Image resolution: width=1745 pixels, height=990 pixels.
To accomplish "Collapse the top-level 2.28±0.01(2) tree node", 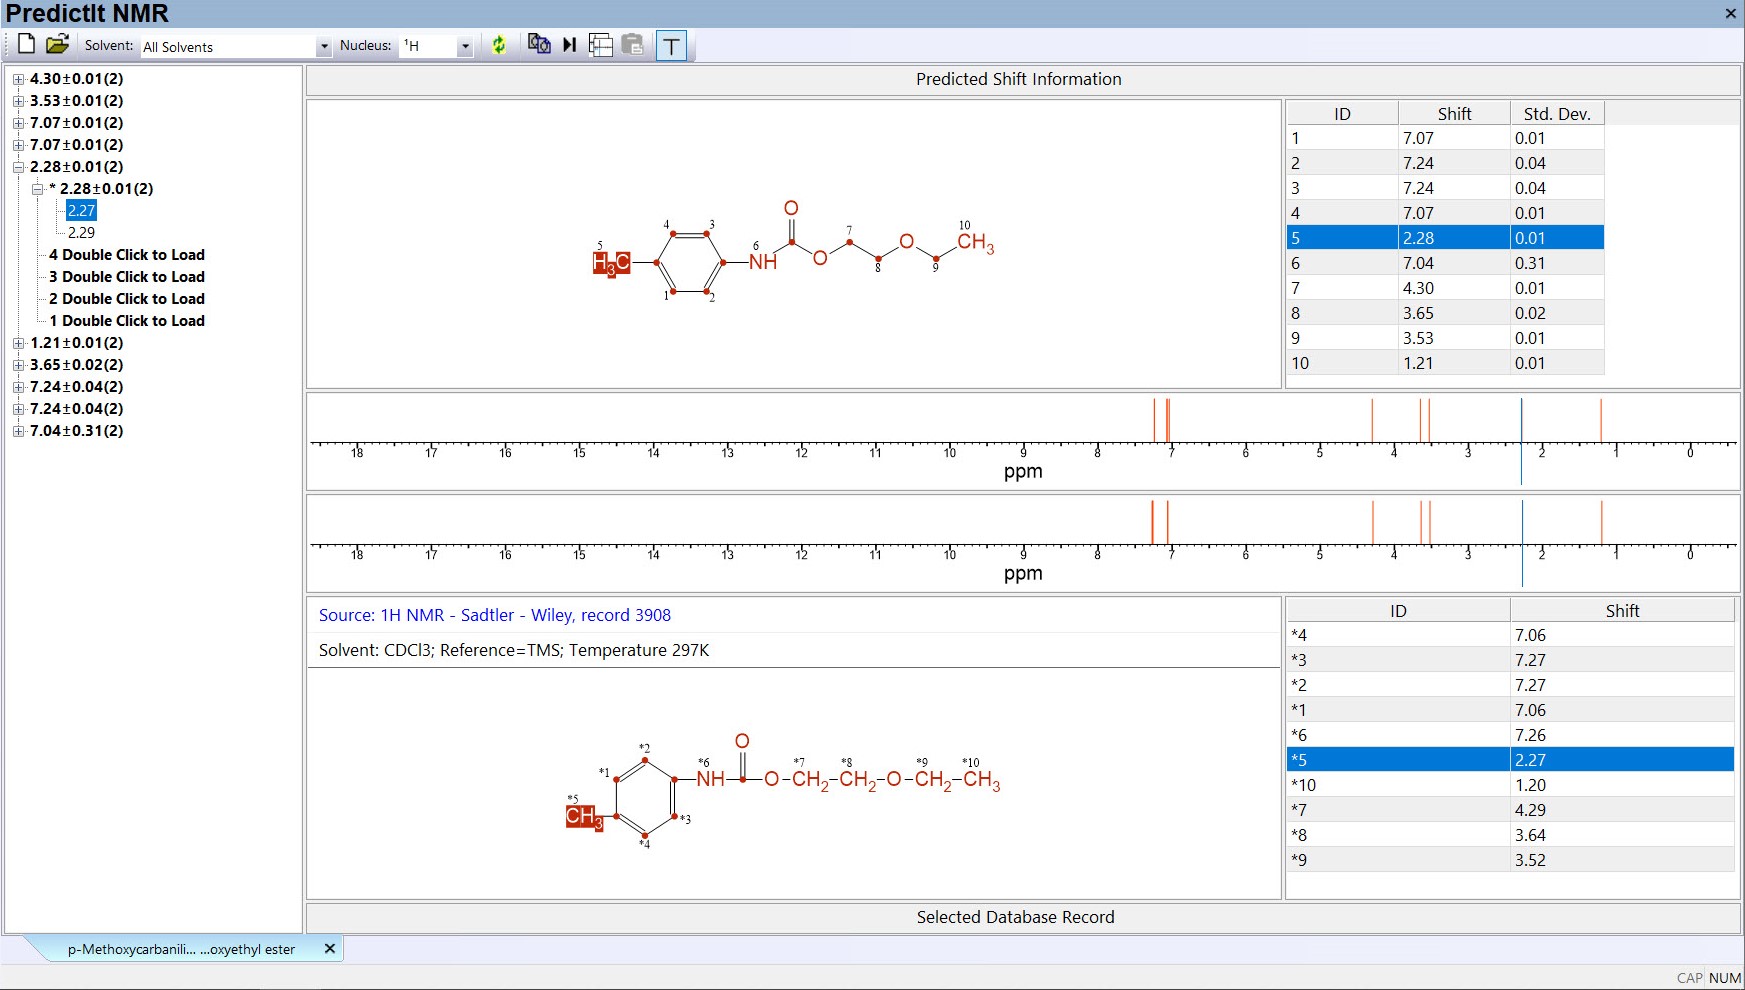I will 18,167.
